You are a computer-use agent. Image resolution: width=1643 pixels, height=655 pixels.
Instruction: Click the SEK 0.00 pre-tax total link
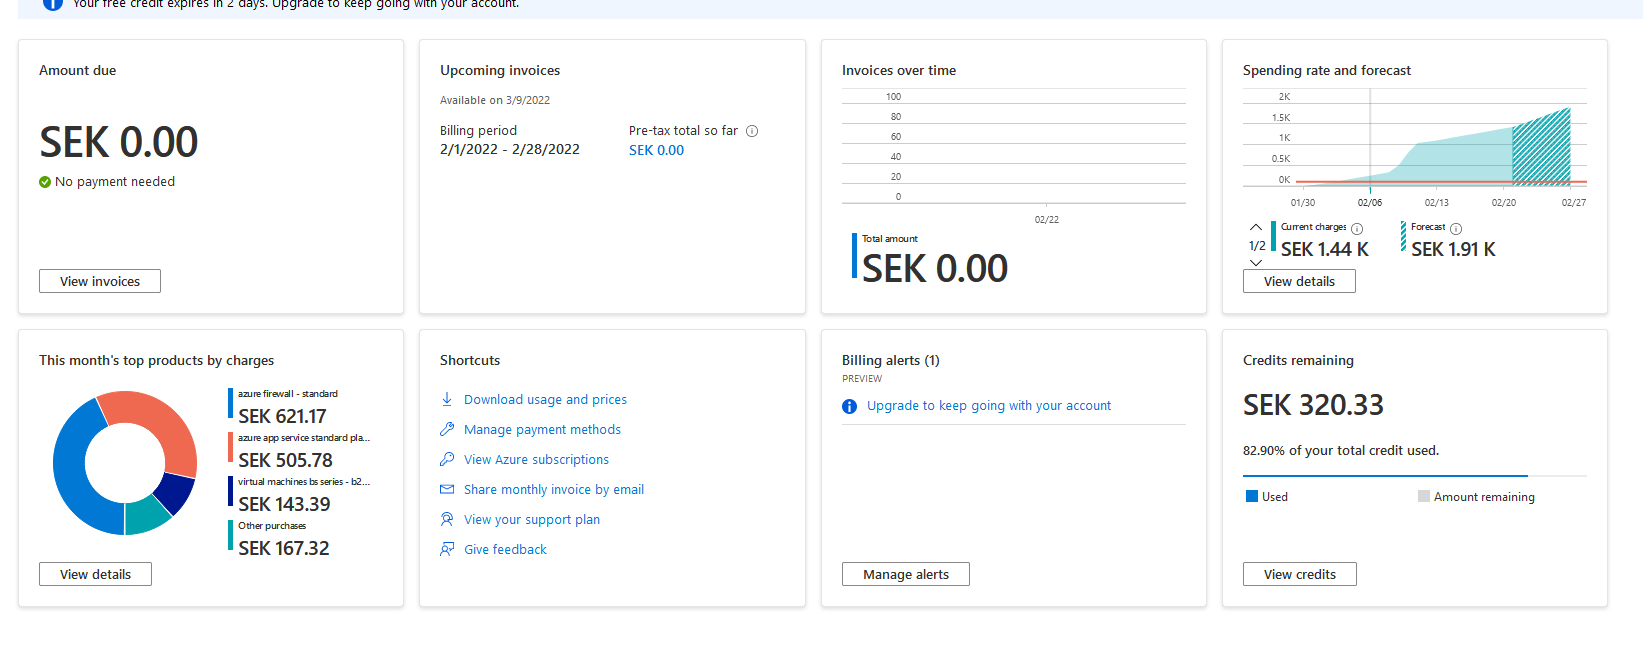[656, 150]
